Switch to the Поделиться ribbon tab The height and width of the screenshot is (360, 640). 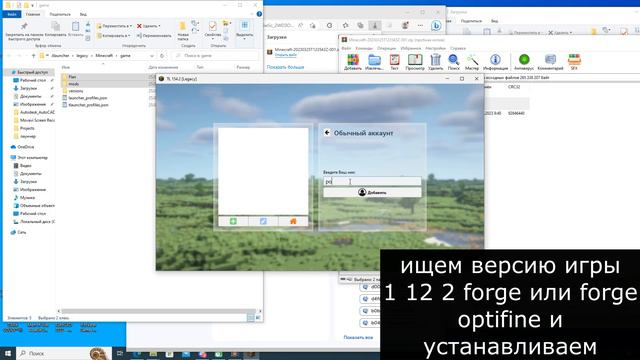coord(60,14)
